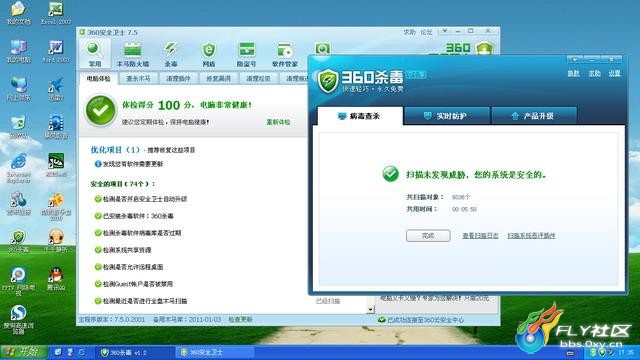
Task: Select the 检测系统共享资源 row
Action: click(x=123, y=250)
